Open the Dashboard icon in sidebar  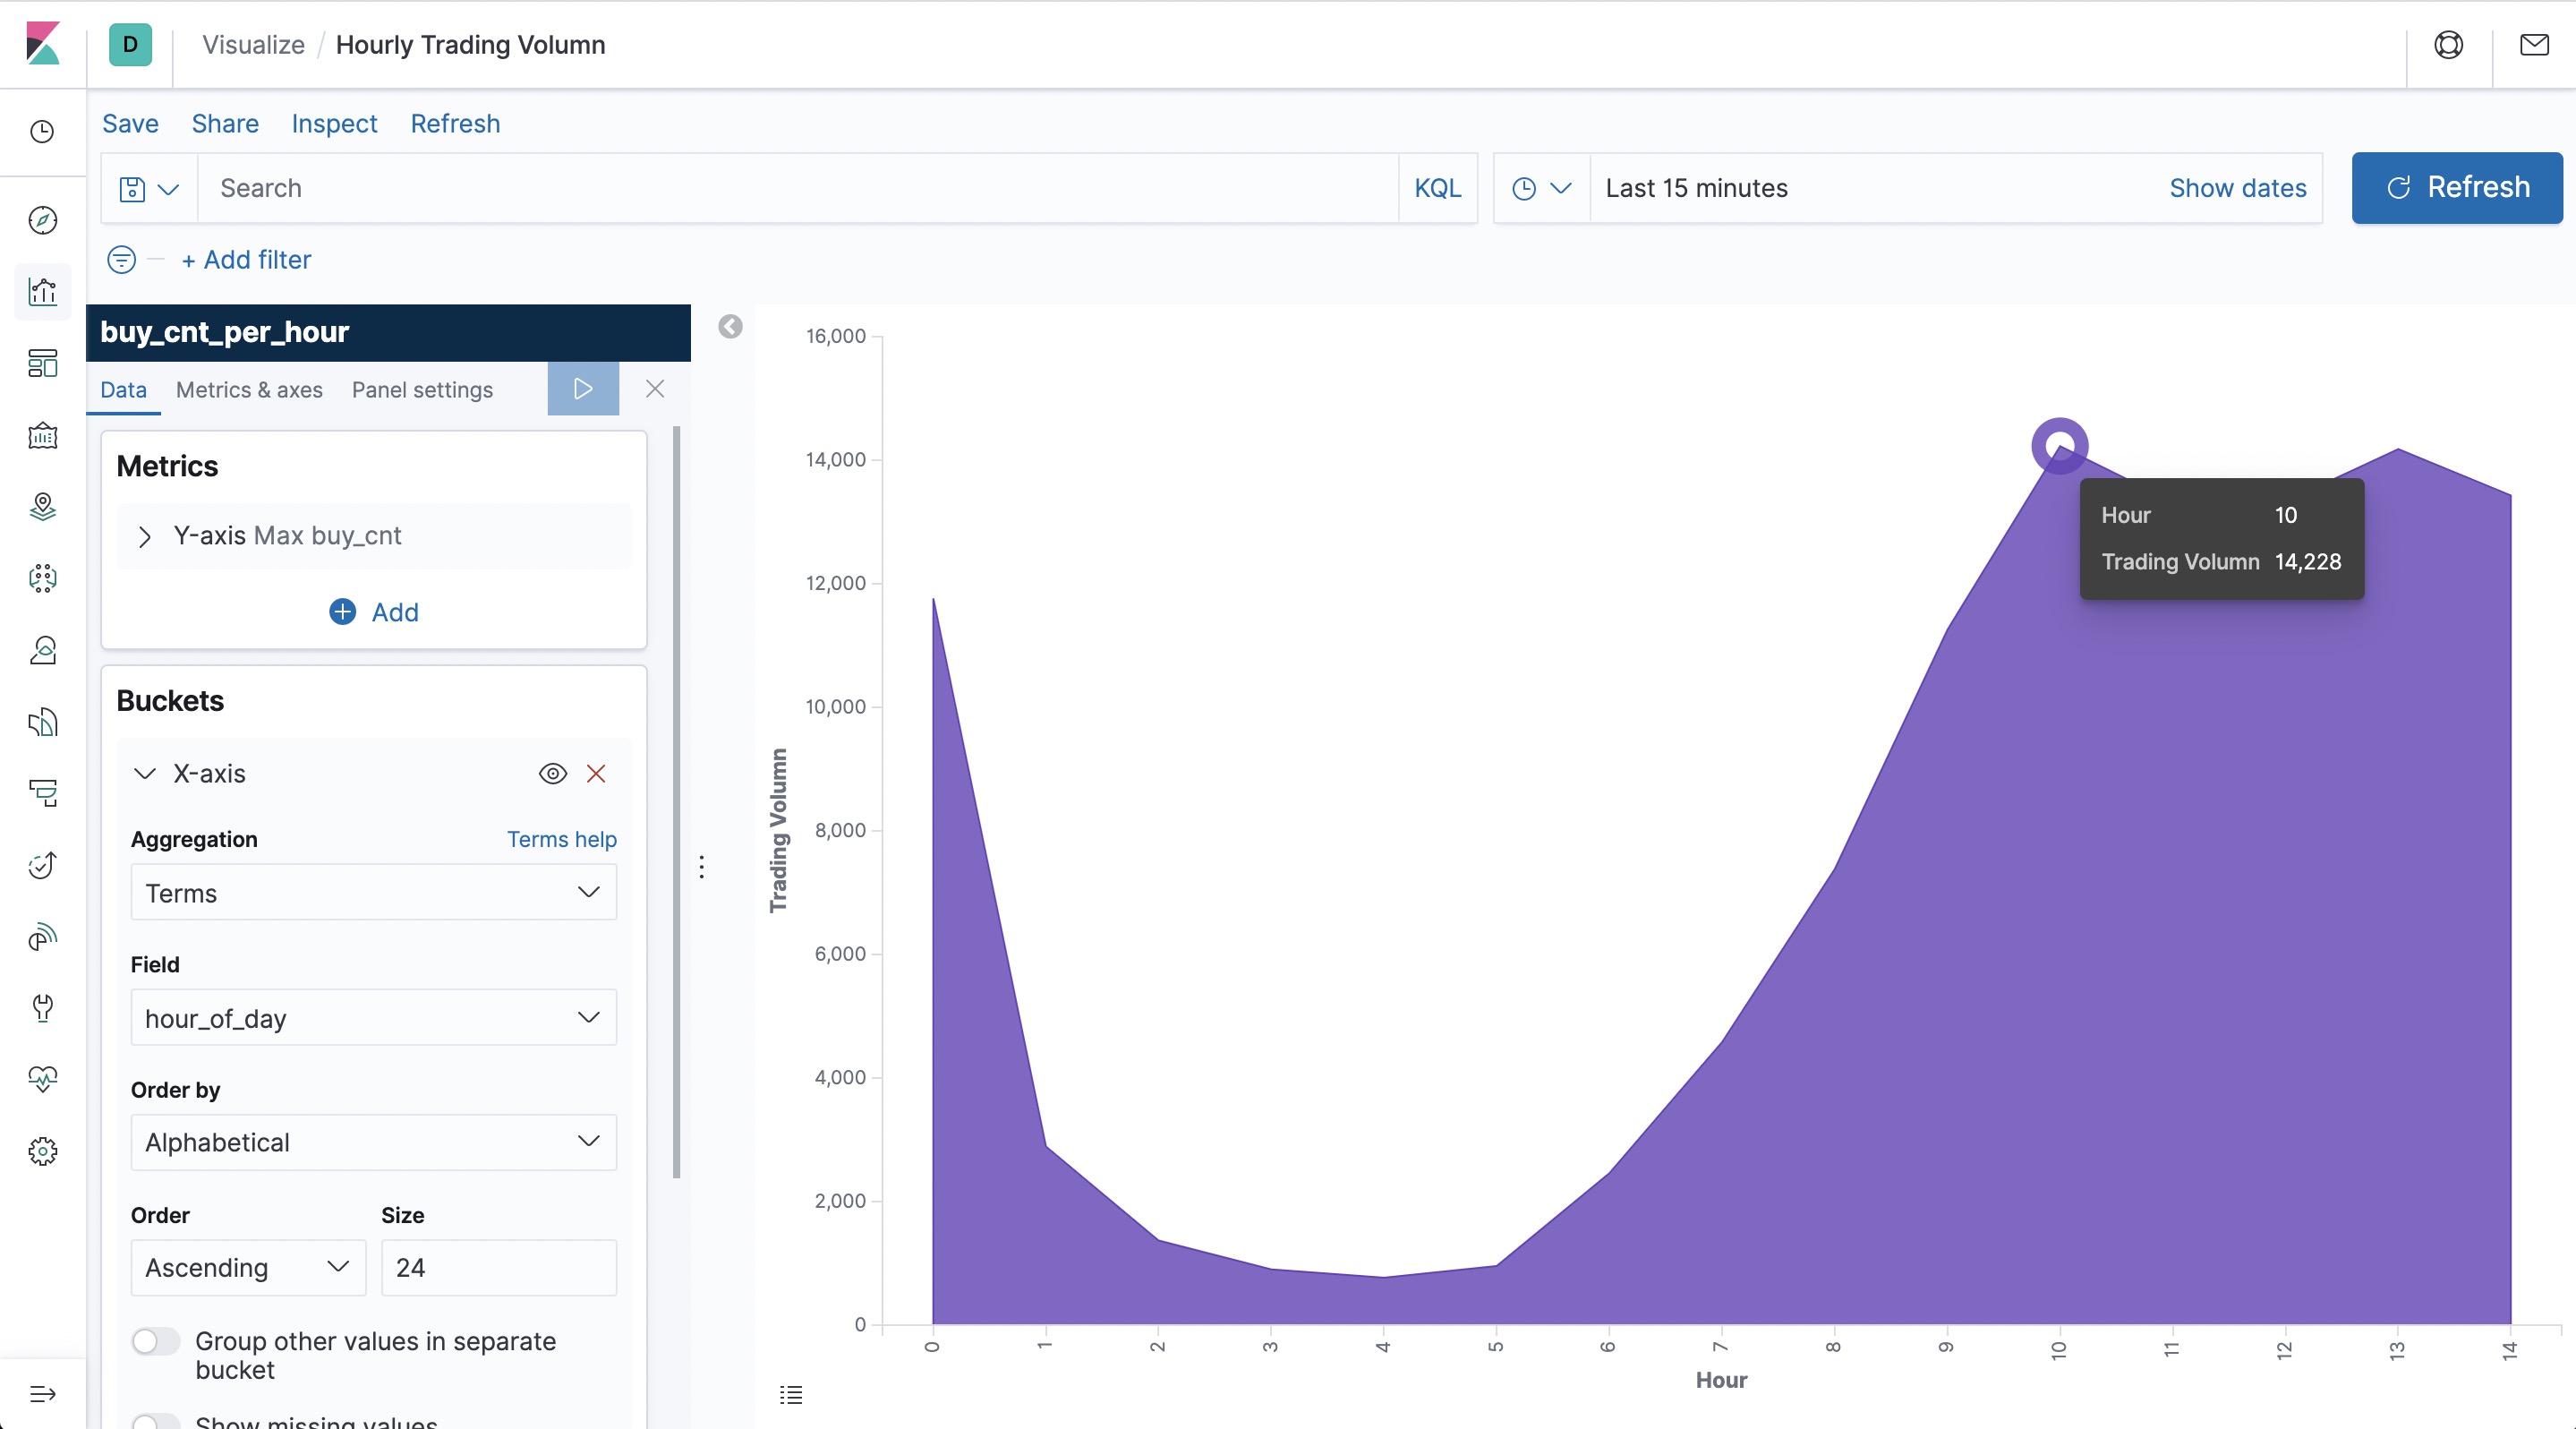42,363
